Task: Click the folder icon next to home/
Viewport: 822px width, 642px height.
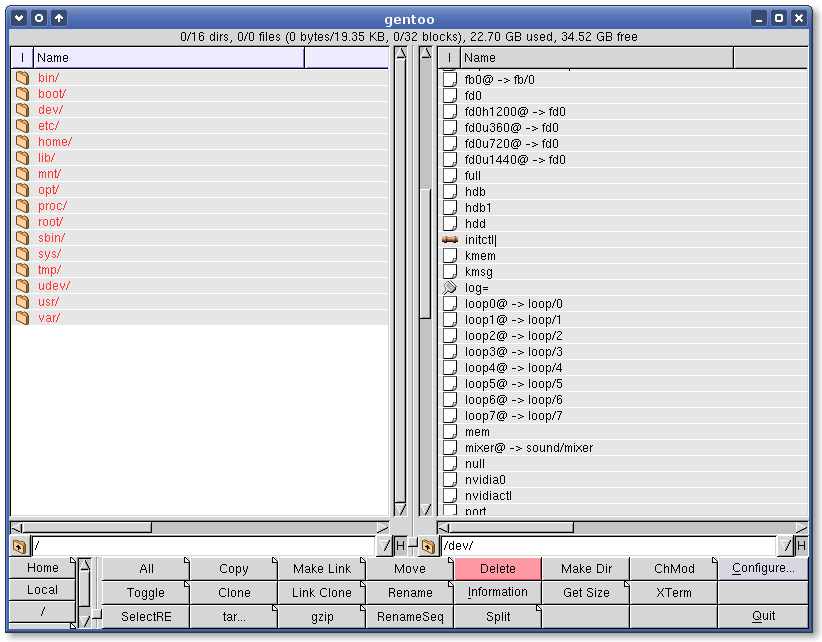Action: pos(22,142)
